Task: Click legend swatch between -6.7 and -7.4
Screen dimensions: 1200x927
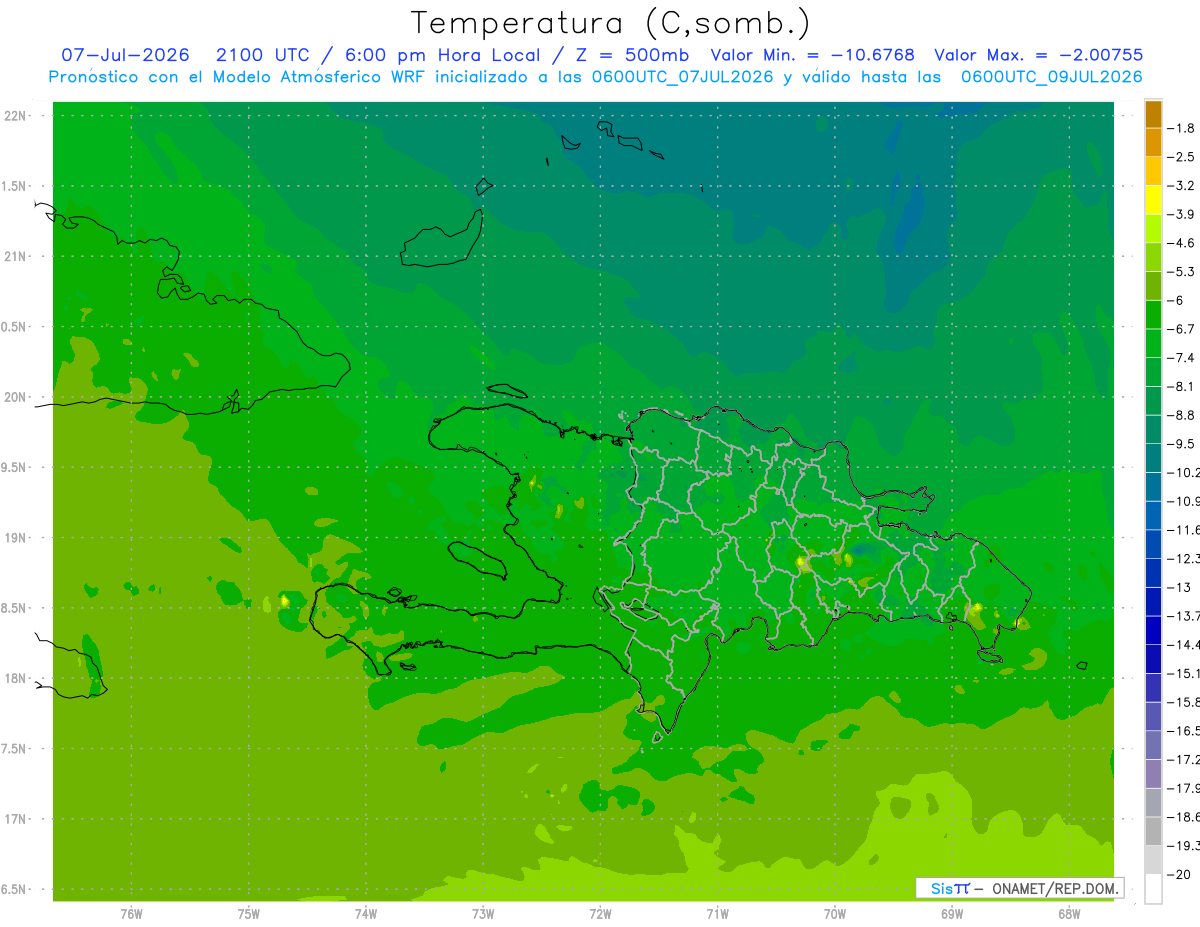Action: (x=1153, y=343)
